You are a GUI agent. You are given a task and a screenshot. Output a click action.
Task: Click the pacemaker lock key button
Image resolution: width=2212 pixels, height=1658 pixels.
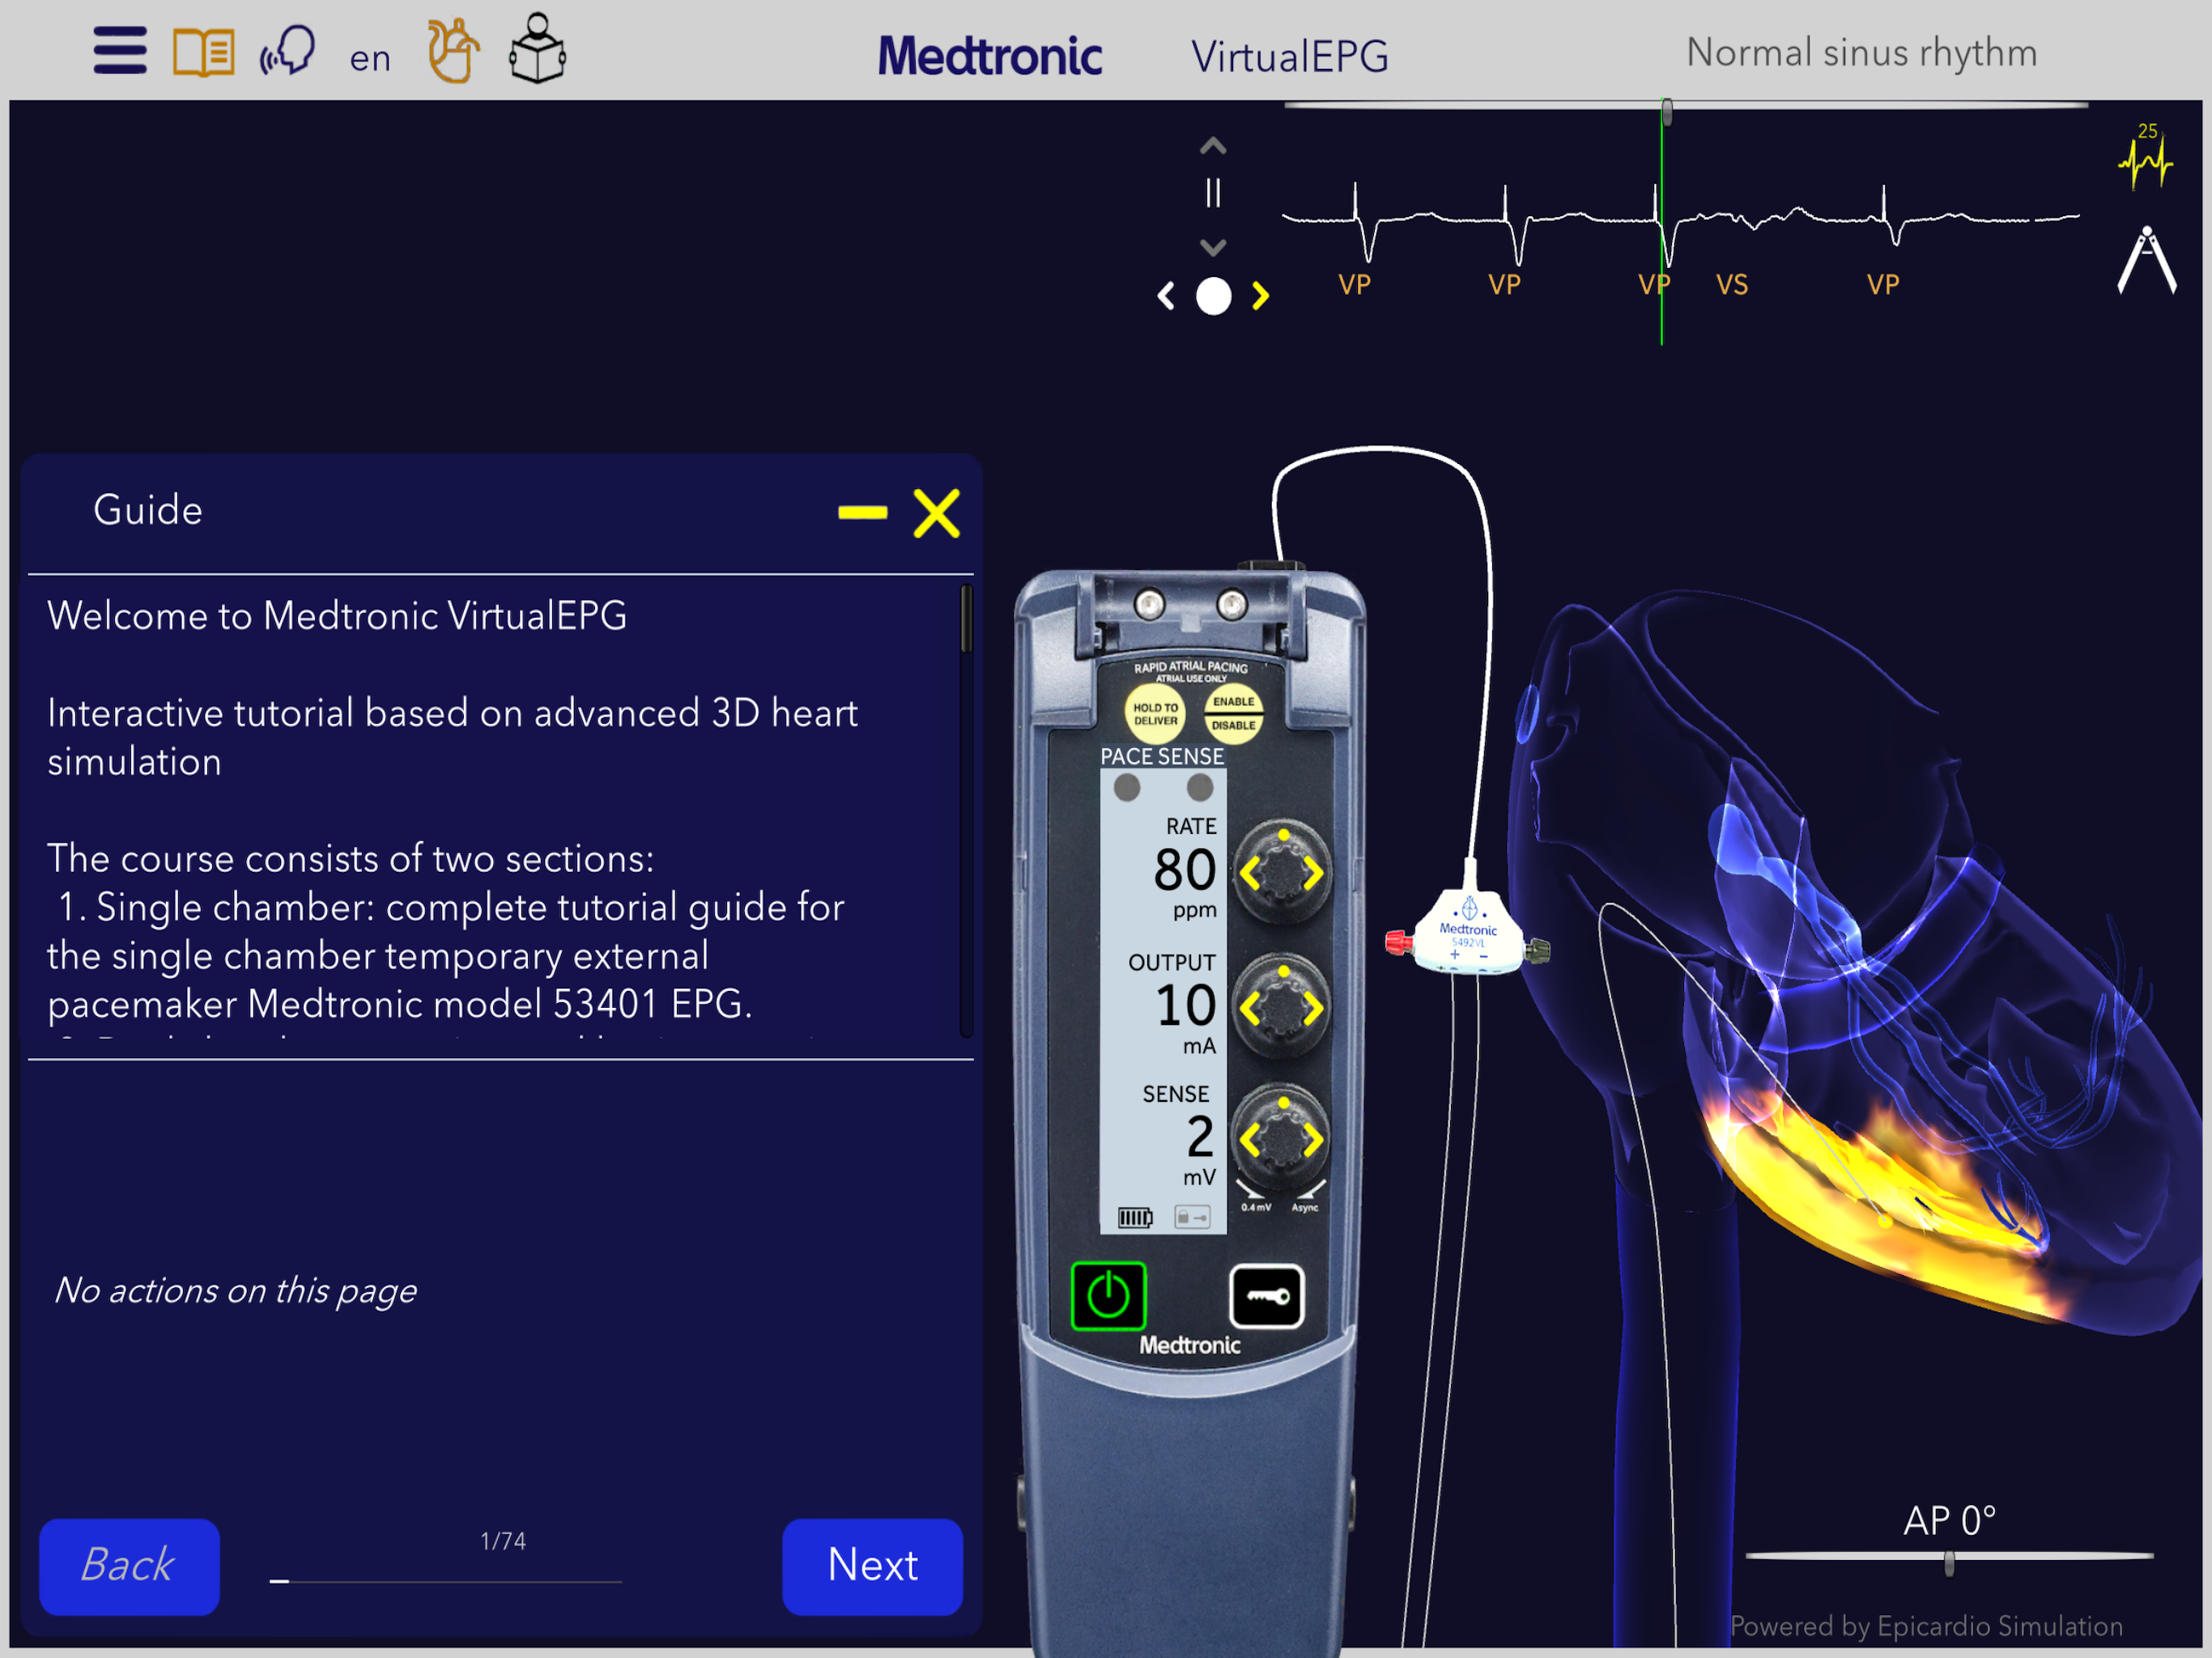pos(1266,1296)
